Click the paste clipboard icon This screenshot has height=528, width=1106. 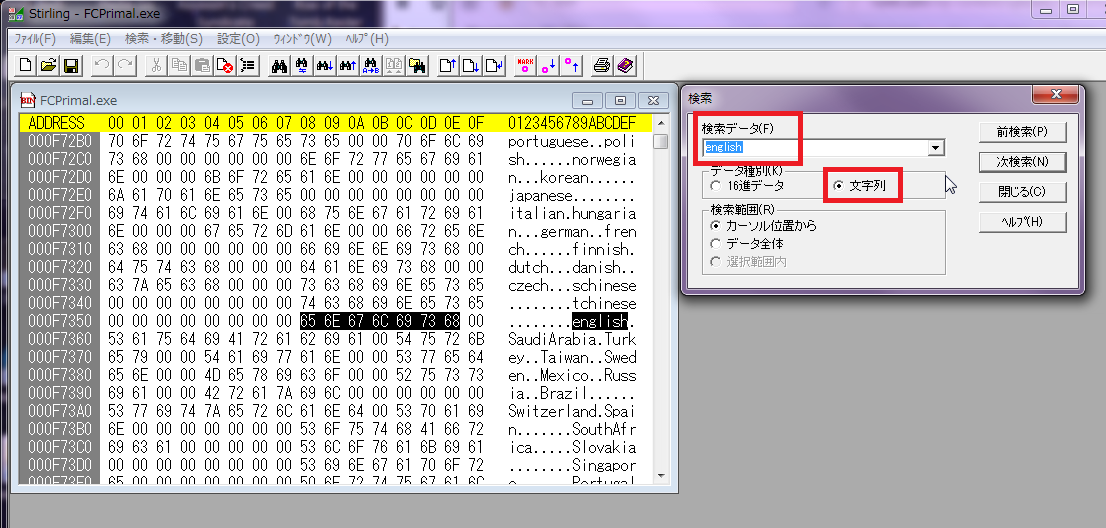click(x=202, y=66)
